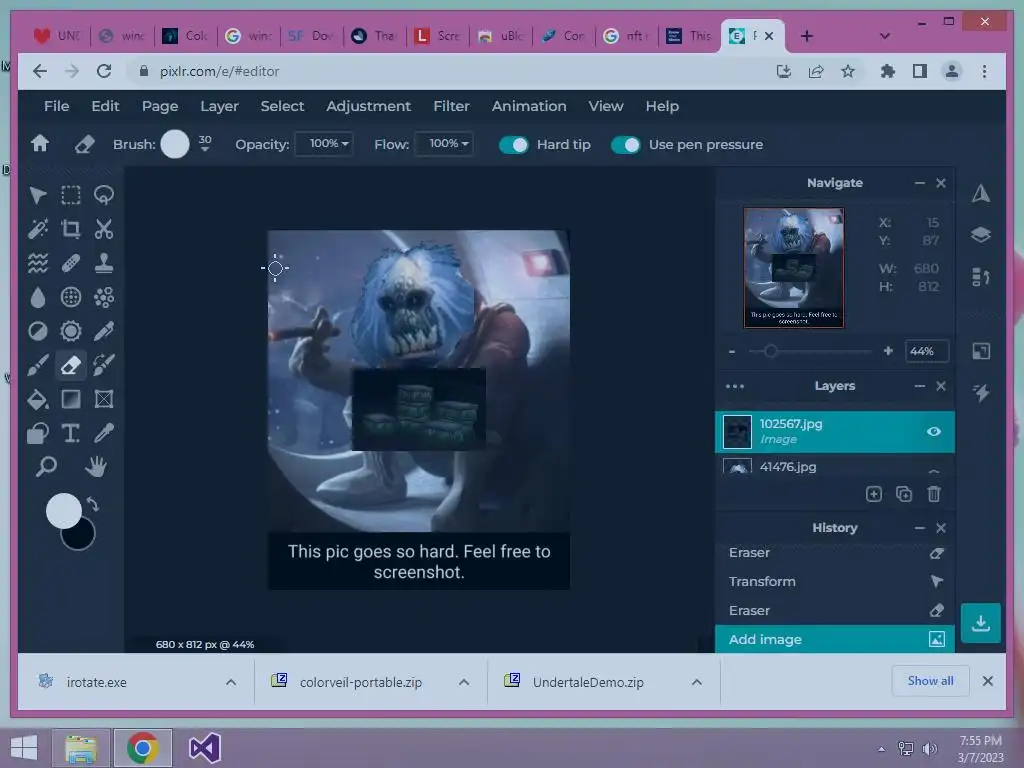Zoom in with navigator plus button
The image size is (1024, 768).
(888, 351)
